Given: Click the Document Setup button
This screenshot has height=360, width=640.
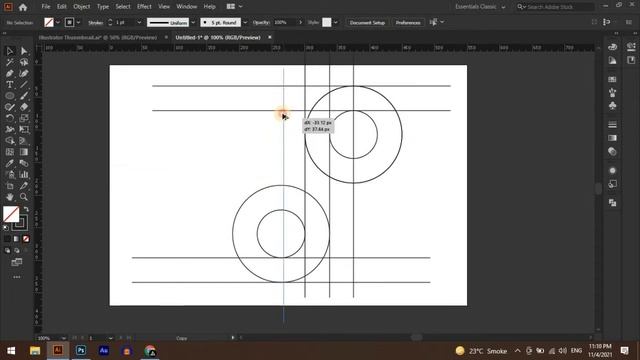Looking at the screenshot, I should coord(367,22).
